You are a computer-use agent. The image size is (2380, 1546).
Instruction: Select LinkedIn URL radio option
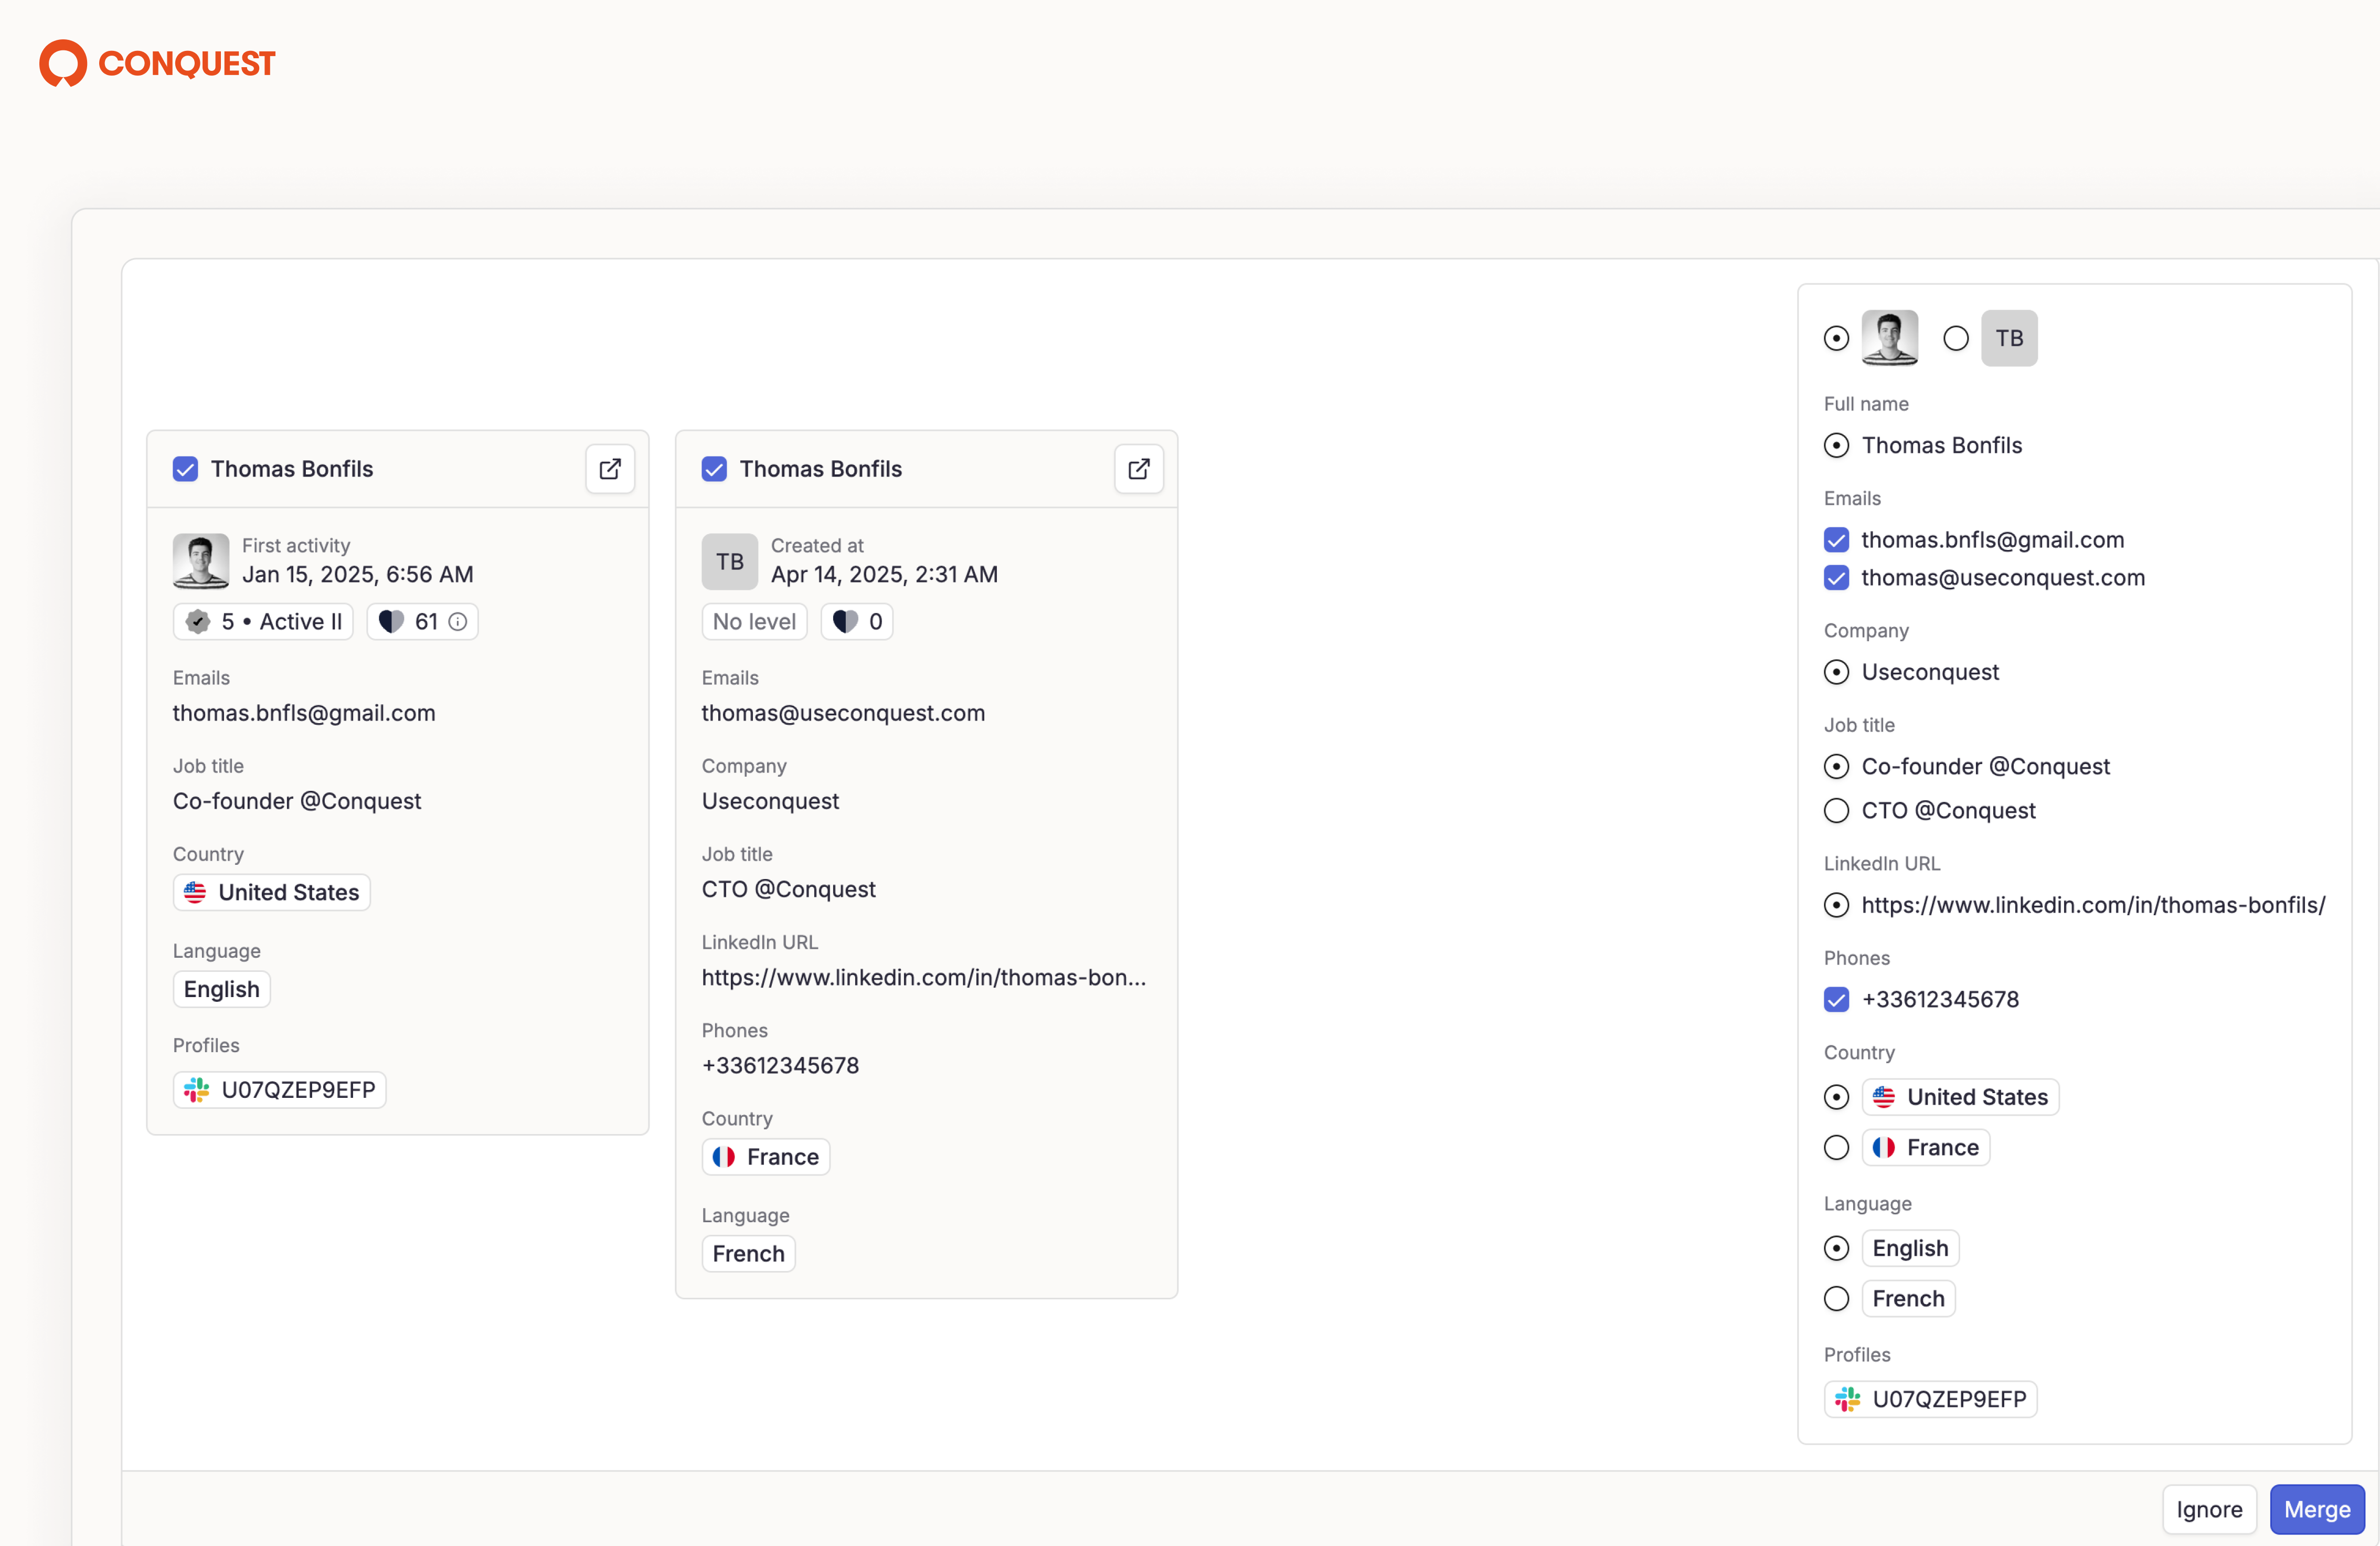(1836, 905)
